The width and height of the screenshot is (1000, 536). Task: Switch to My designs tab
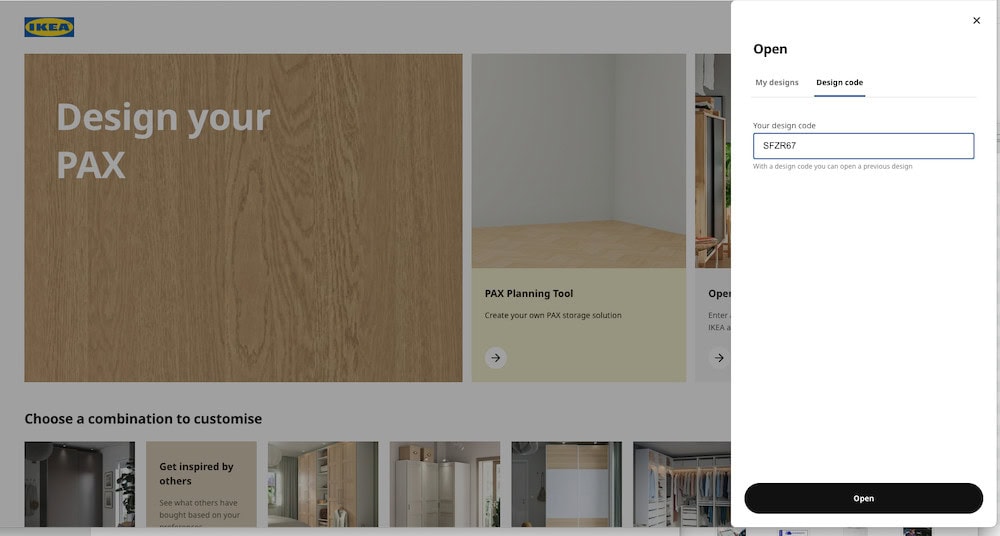click(776, 82)
